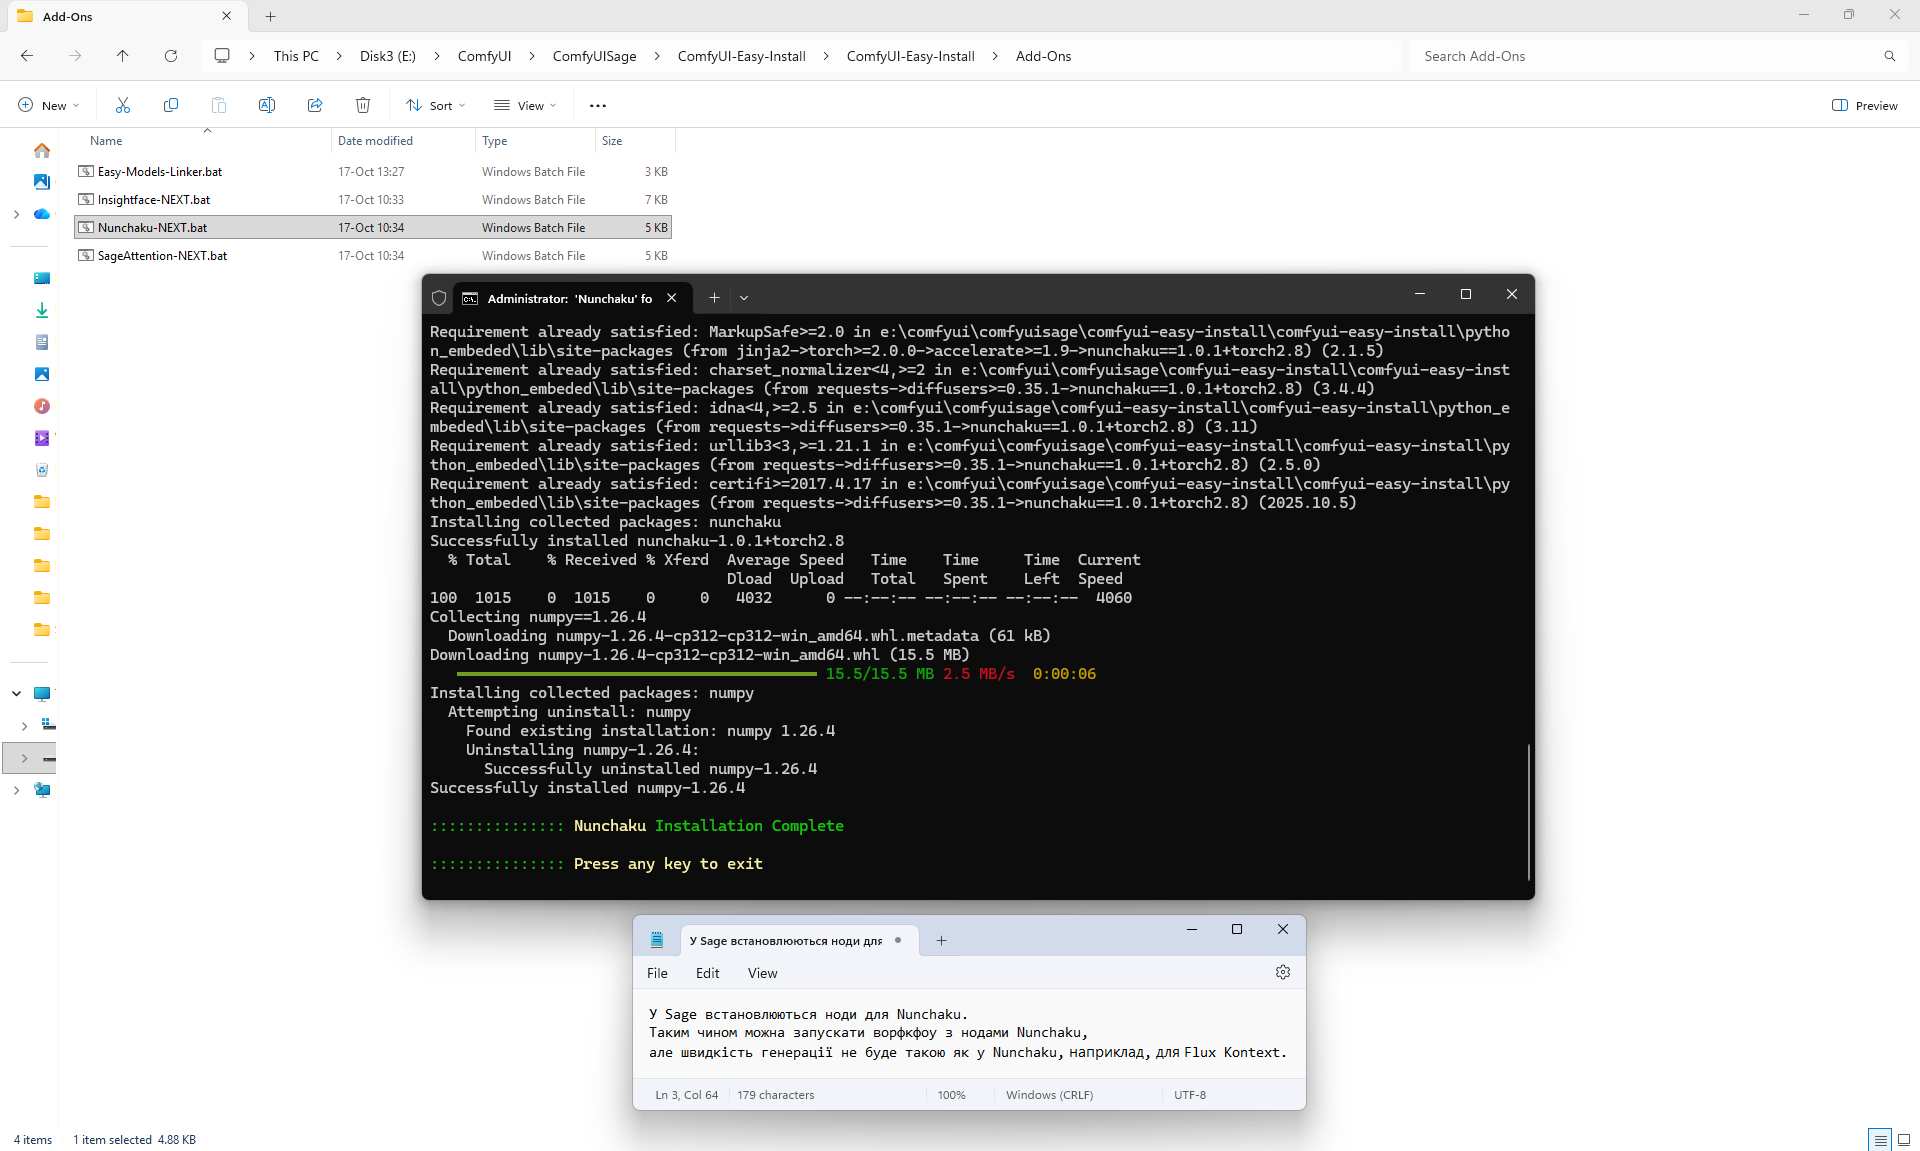Open Notepad File menu
This screenshot has height=1151, width=1920.
657,973
